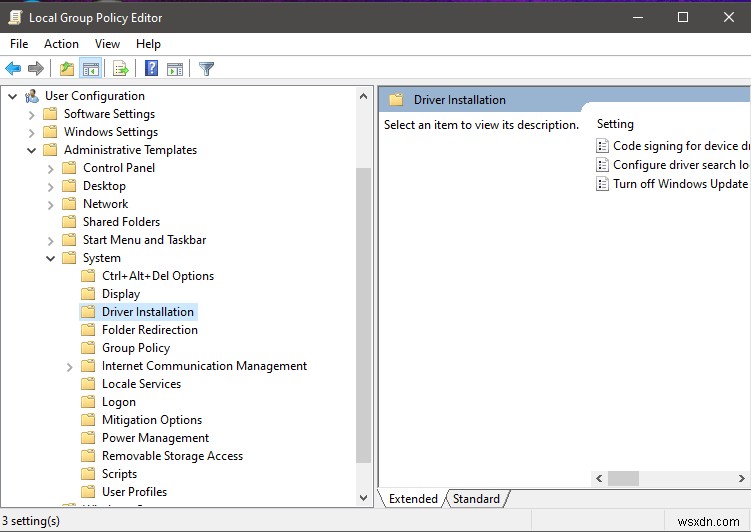Click the tree pane scroll down arrow

point(364,498)
